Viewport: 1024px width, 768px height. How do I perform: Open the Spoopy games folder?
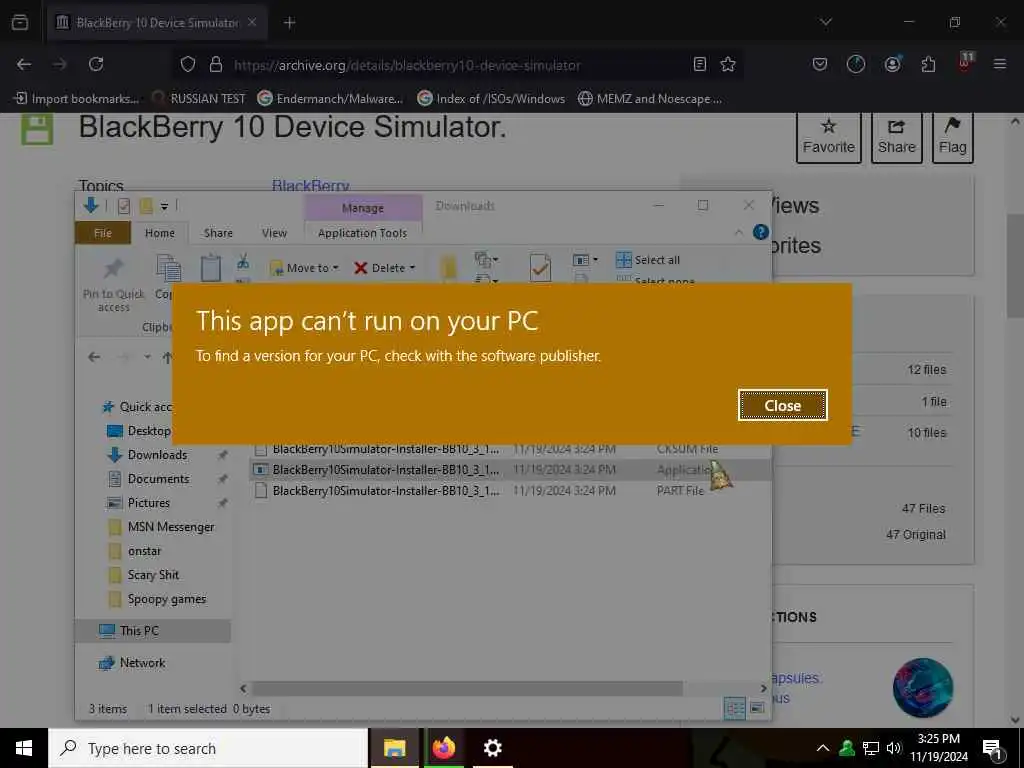click(167, 599)
